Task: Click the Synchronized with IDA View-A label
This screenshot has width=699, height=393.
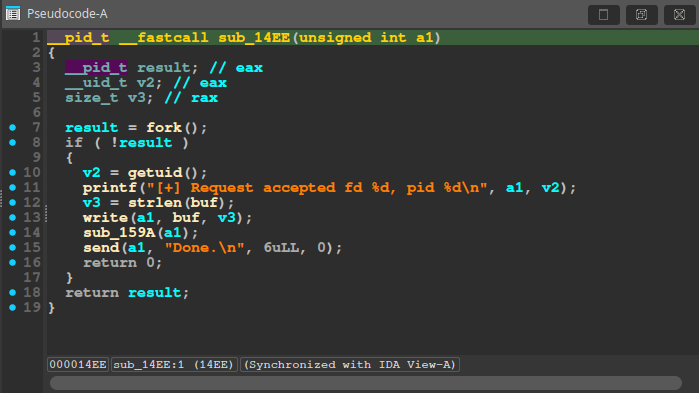Action: pyautogui.click(x=350, y=364)
